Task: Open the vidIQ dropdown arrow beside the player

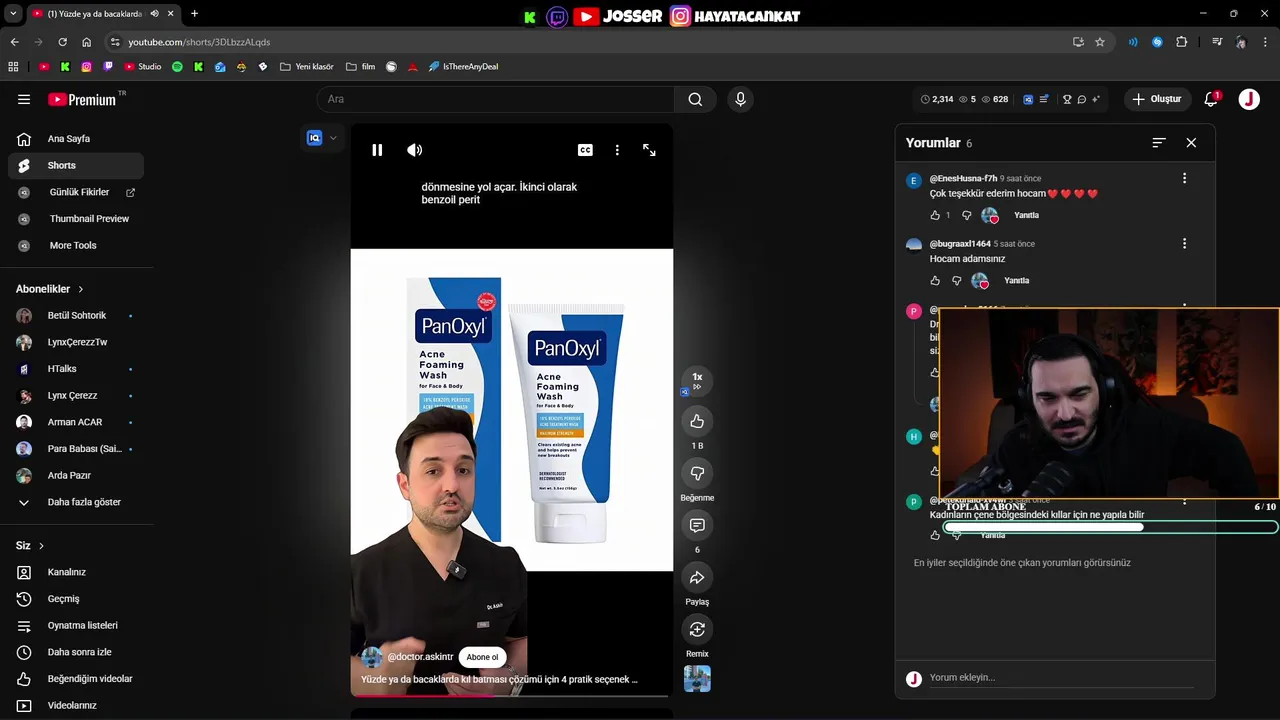Action: (333, 138)
